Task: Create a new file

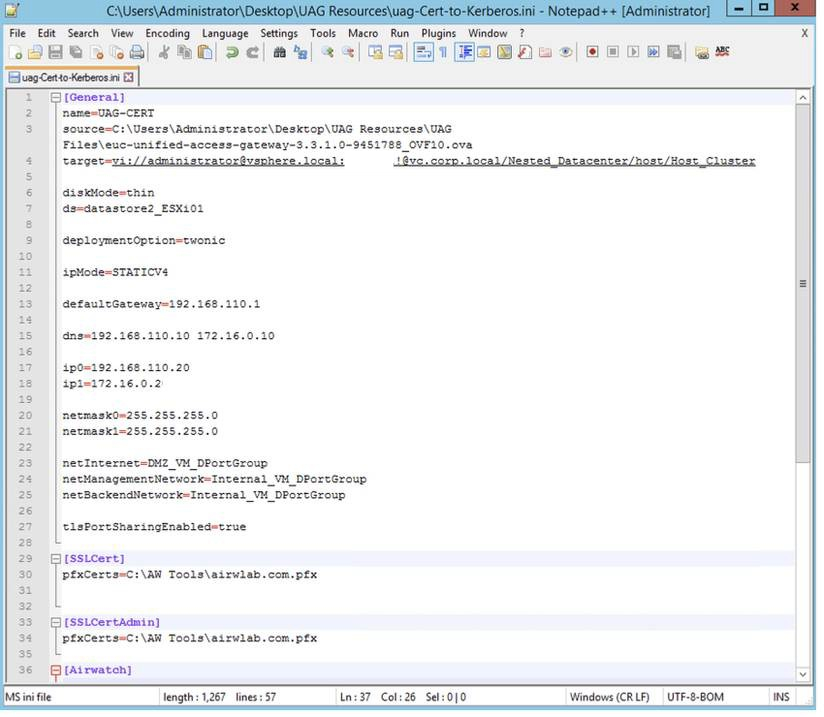Action: click(x=14, y=51)
